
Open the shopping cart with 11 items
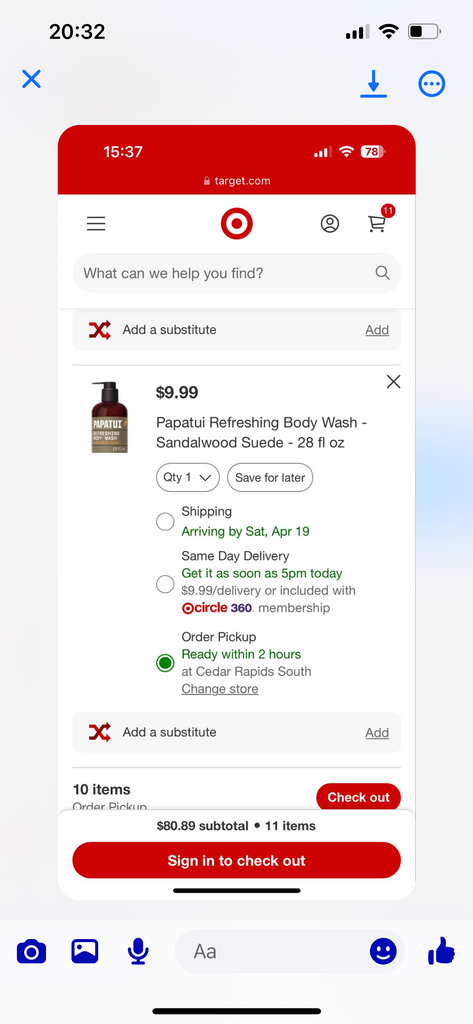380,221
